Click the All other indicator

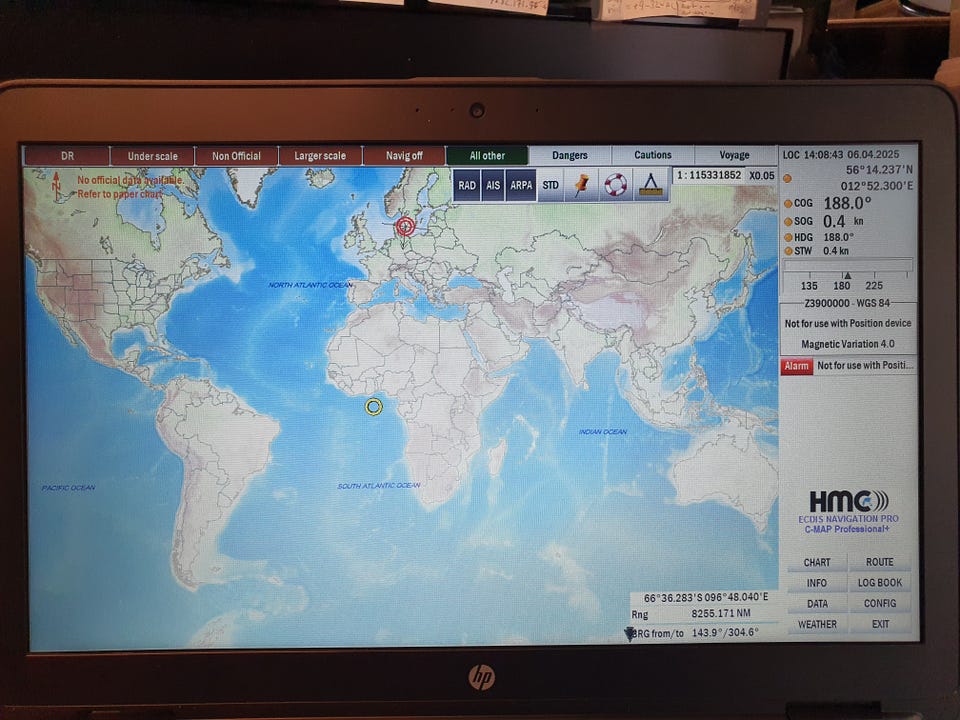tap(487, 156)
